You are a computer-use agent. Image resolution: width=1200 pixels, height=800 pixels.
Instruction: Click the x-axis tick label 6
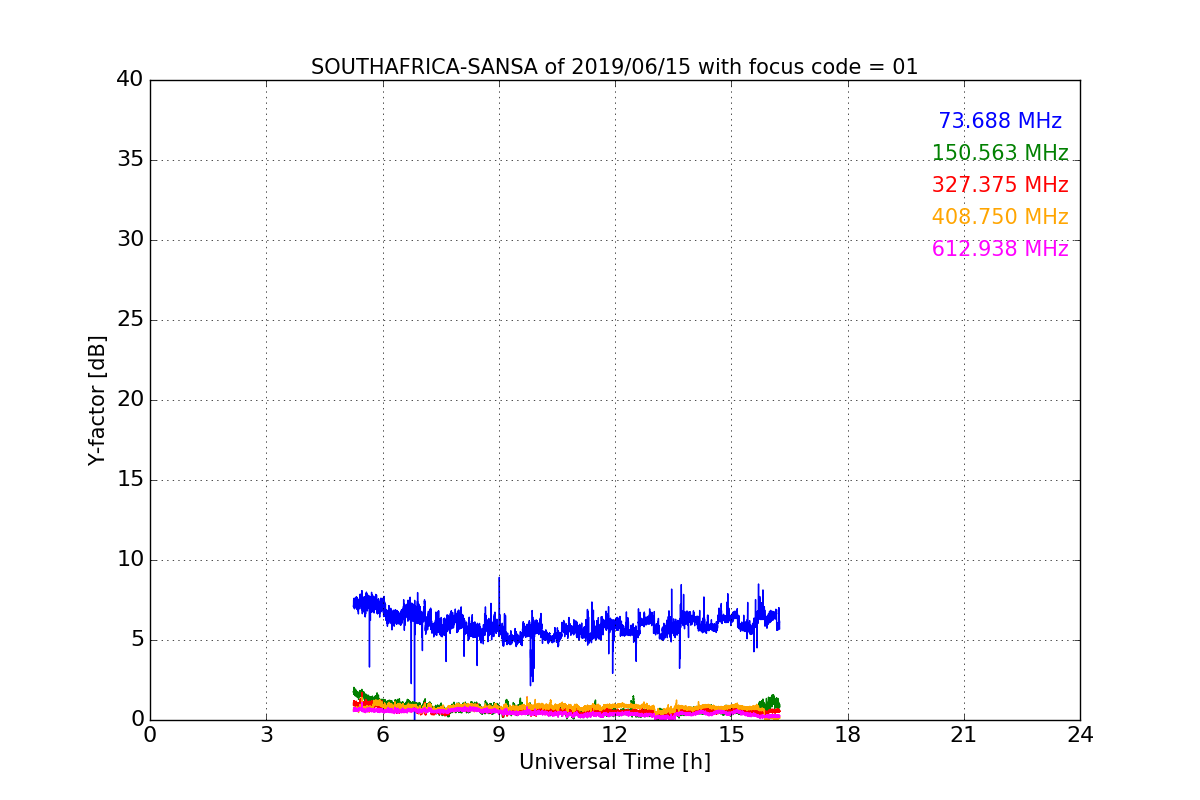click(x=382, y=734)
